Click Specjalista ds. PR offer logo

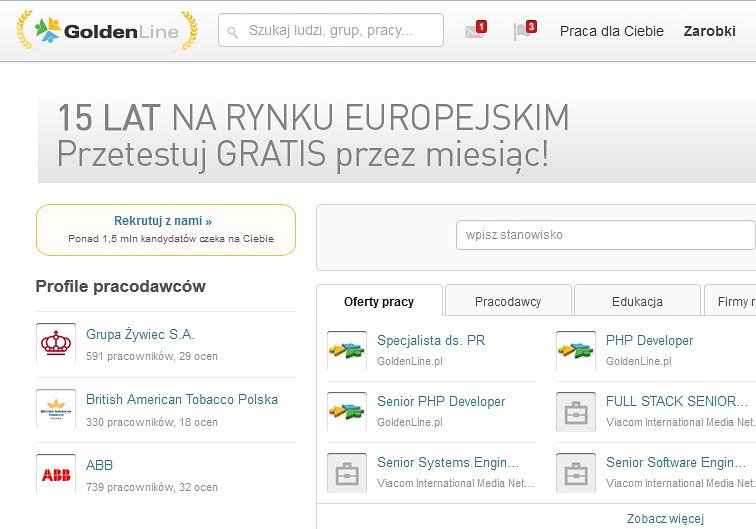click(347, 351)
